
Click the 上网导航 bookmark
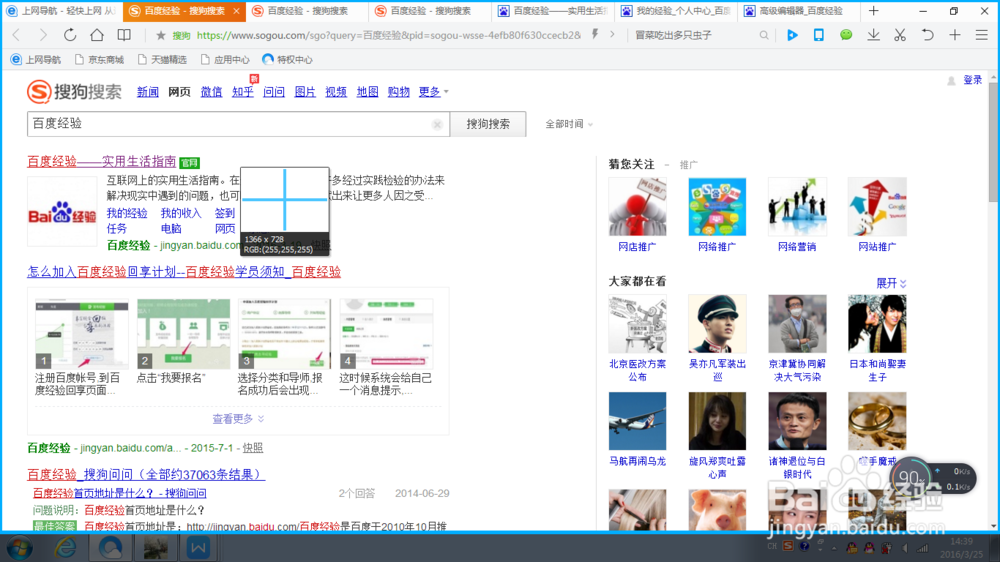click(x=36, y=60)
